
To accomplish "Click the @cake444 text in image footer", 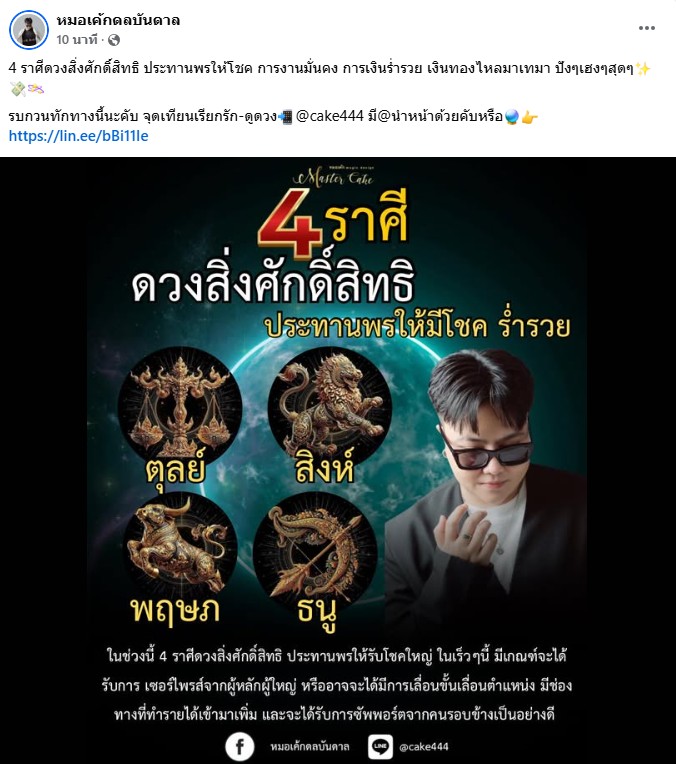I will click(x=424, y=746).
